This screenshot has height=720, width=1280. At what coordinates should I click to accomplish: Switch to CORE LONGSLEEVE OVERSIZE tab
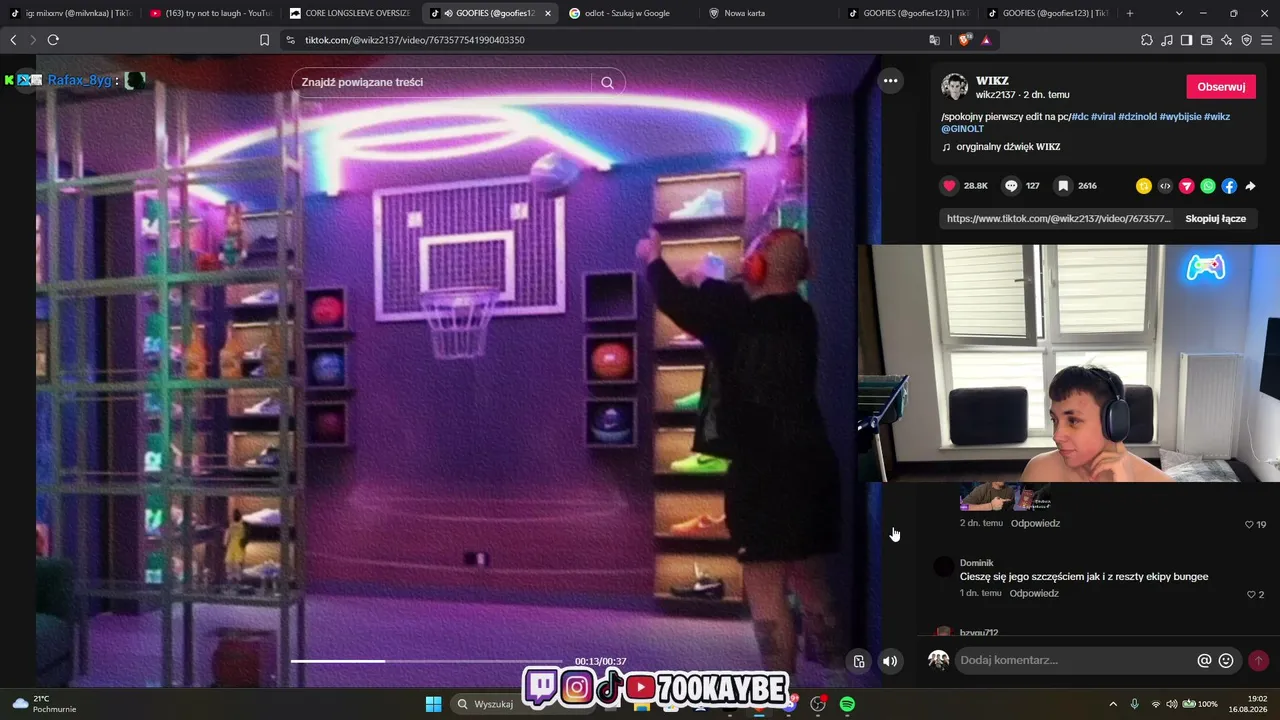click(349, 13)
